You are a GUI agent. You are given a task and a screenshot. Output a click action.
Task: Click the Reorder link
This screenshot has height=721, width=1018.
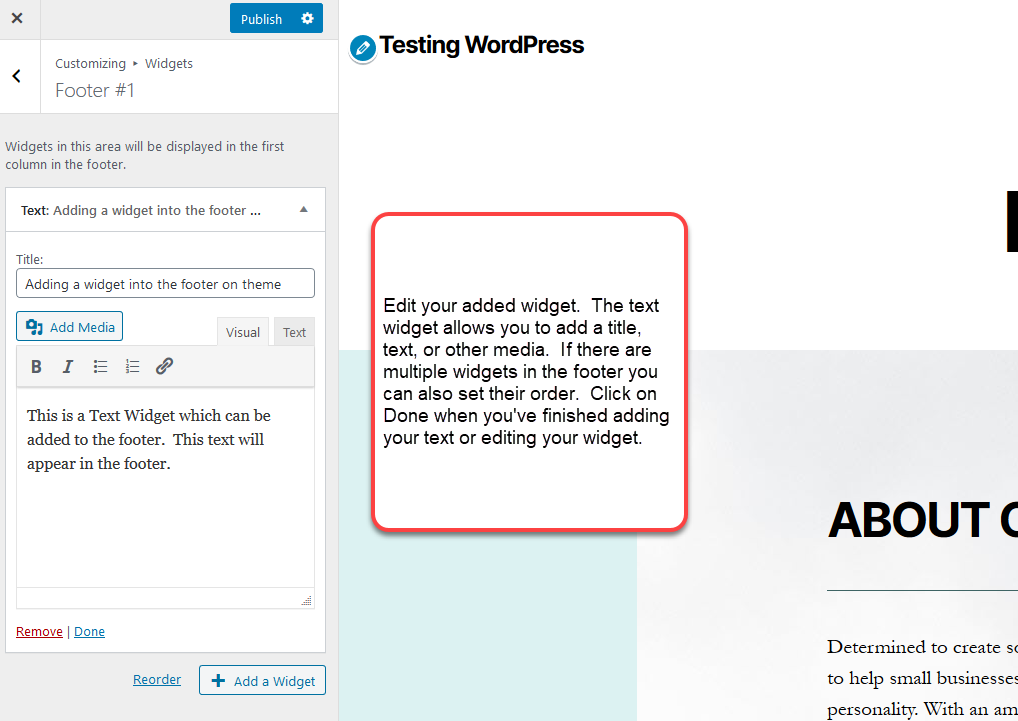point(157,679)
